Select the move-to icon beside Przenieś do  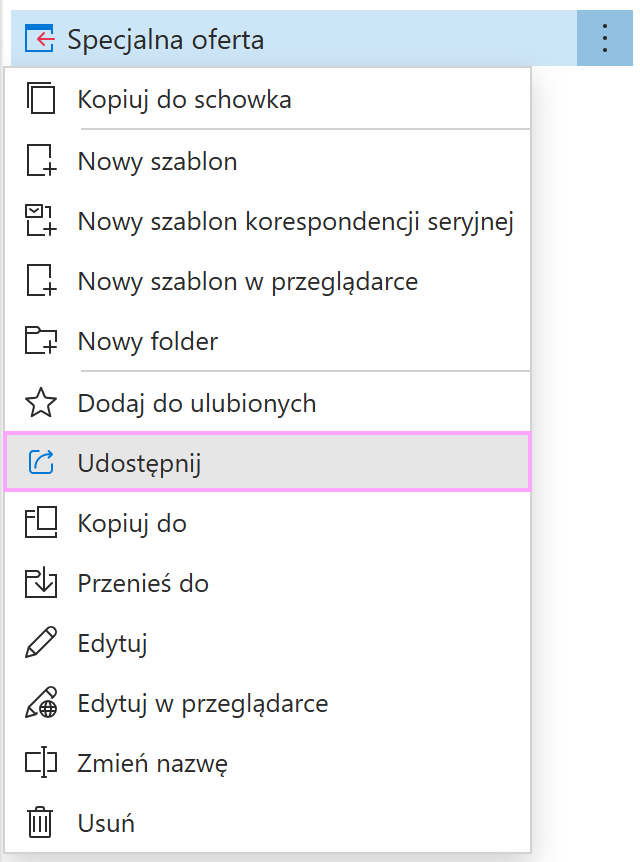point(40,582)
